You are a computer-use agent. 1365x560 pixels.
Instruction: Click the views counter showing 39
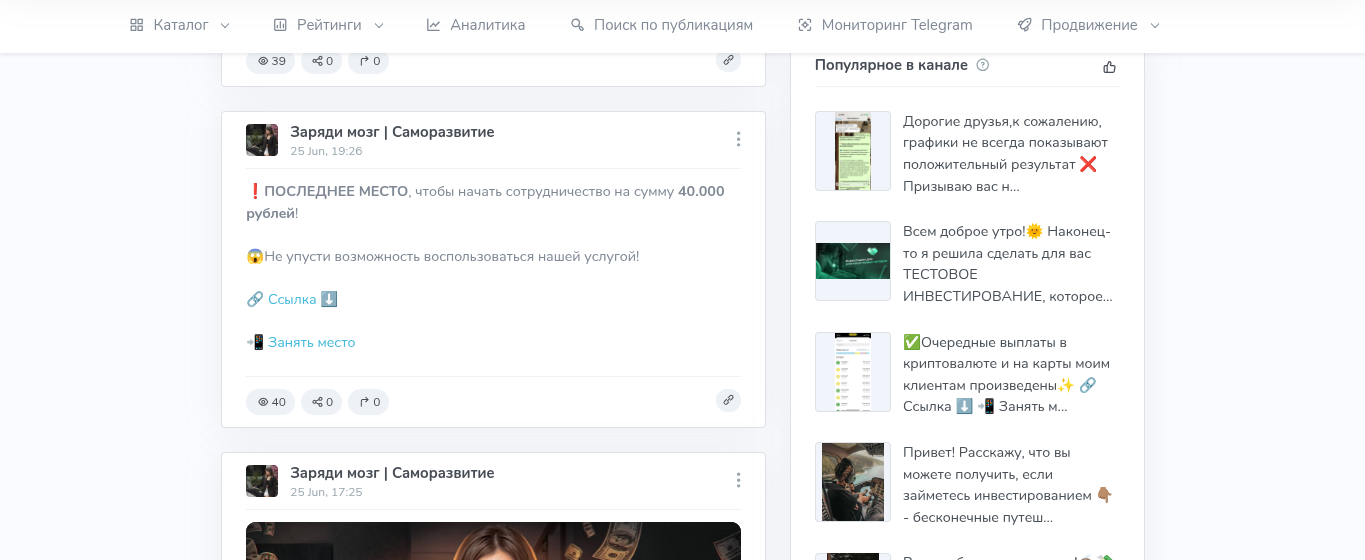pyautogui.click(x=271, y=61)
